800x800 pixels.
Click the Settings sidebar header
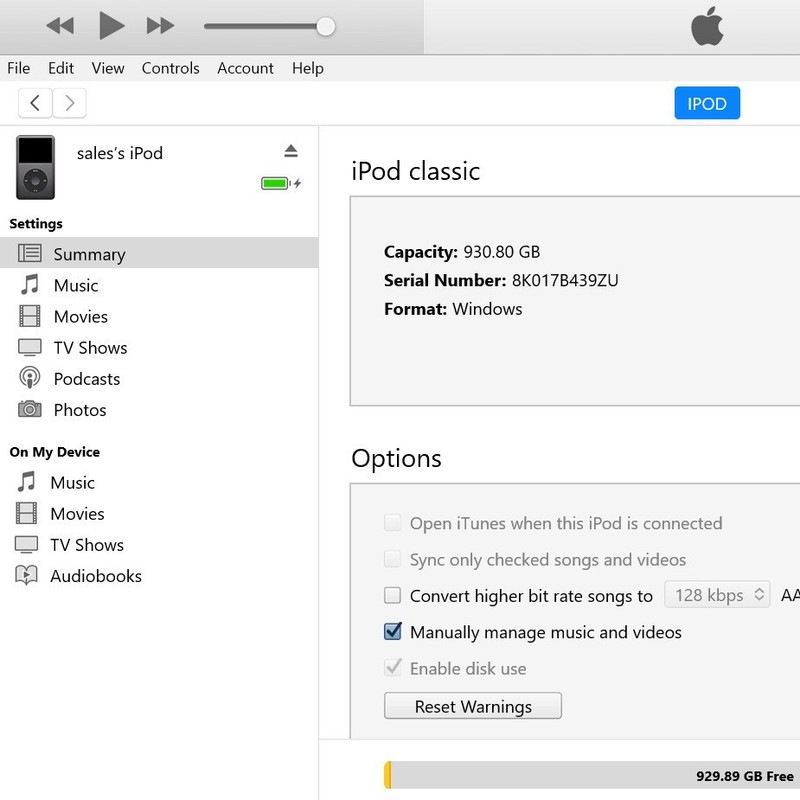coord(36,223)
